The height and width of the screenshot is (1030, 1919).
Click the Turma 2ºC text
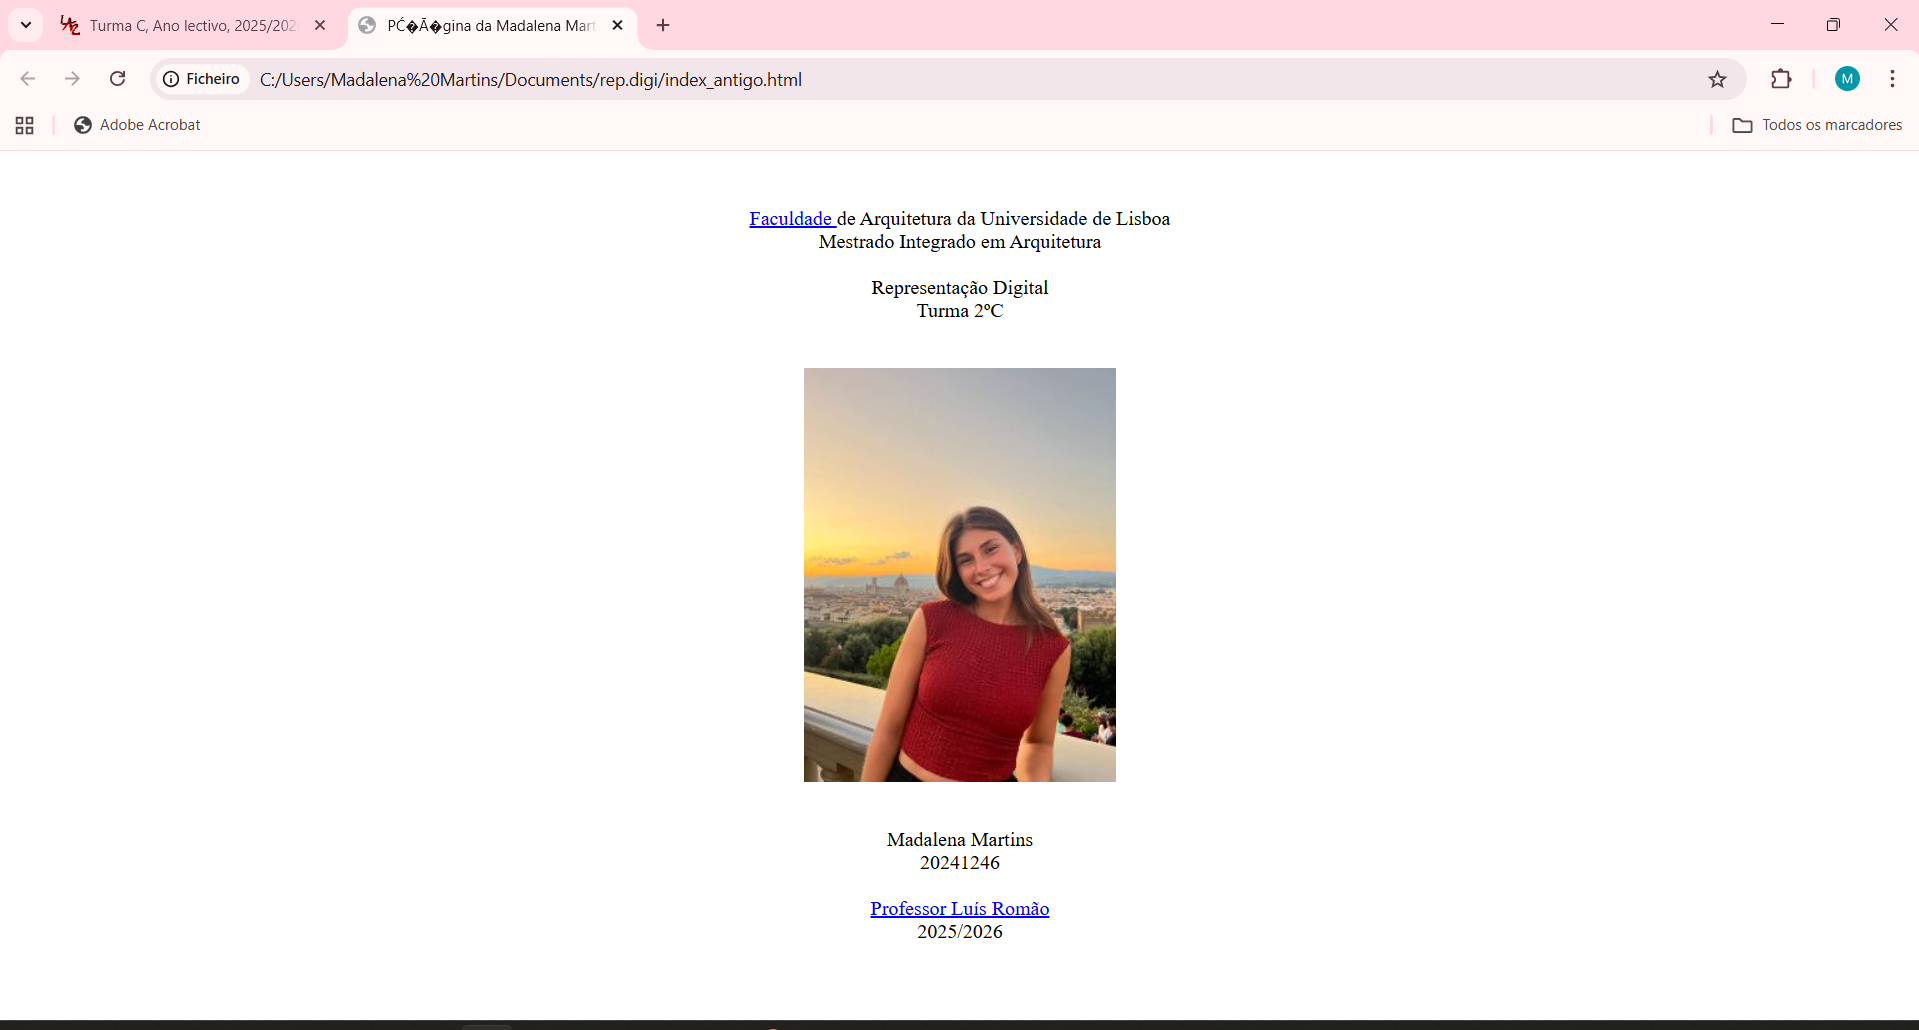pyautogui.click(x=960, y=311)
